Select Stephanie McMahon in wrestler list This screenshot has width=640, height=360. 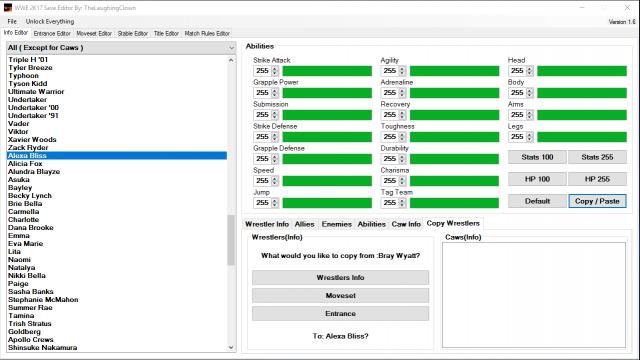point(117,300)
